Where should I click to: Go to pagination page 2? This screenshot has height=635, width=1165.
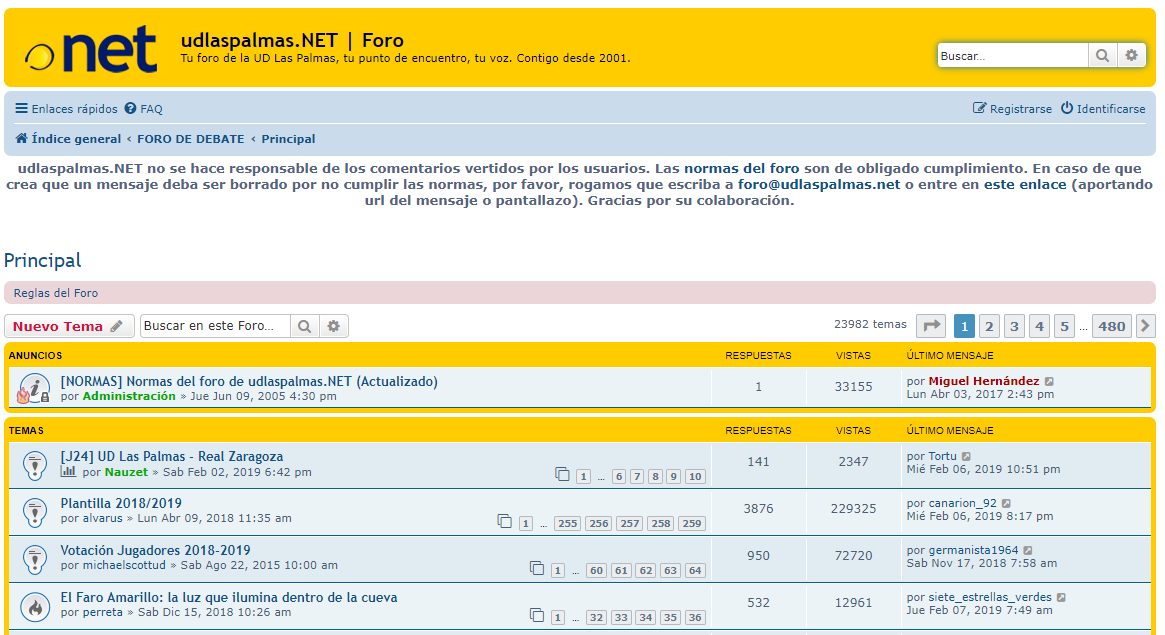pos(989,326)
